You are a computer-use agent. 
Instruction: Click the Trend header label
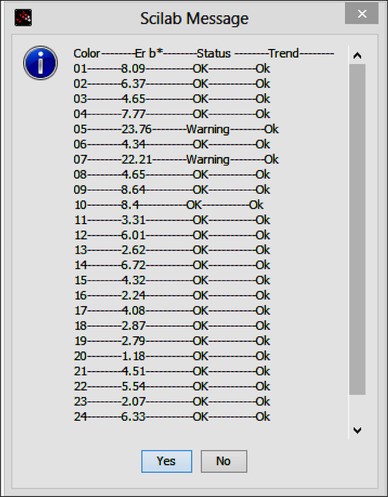[x=284, y=53]
